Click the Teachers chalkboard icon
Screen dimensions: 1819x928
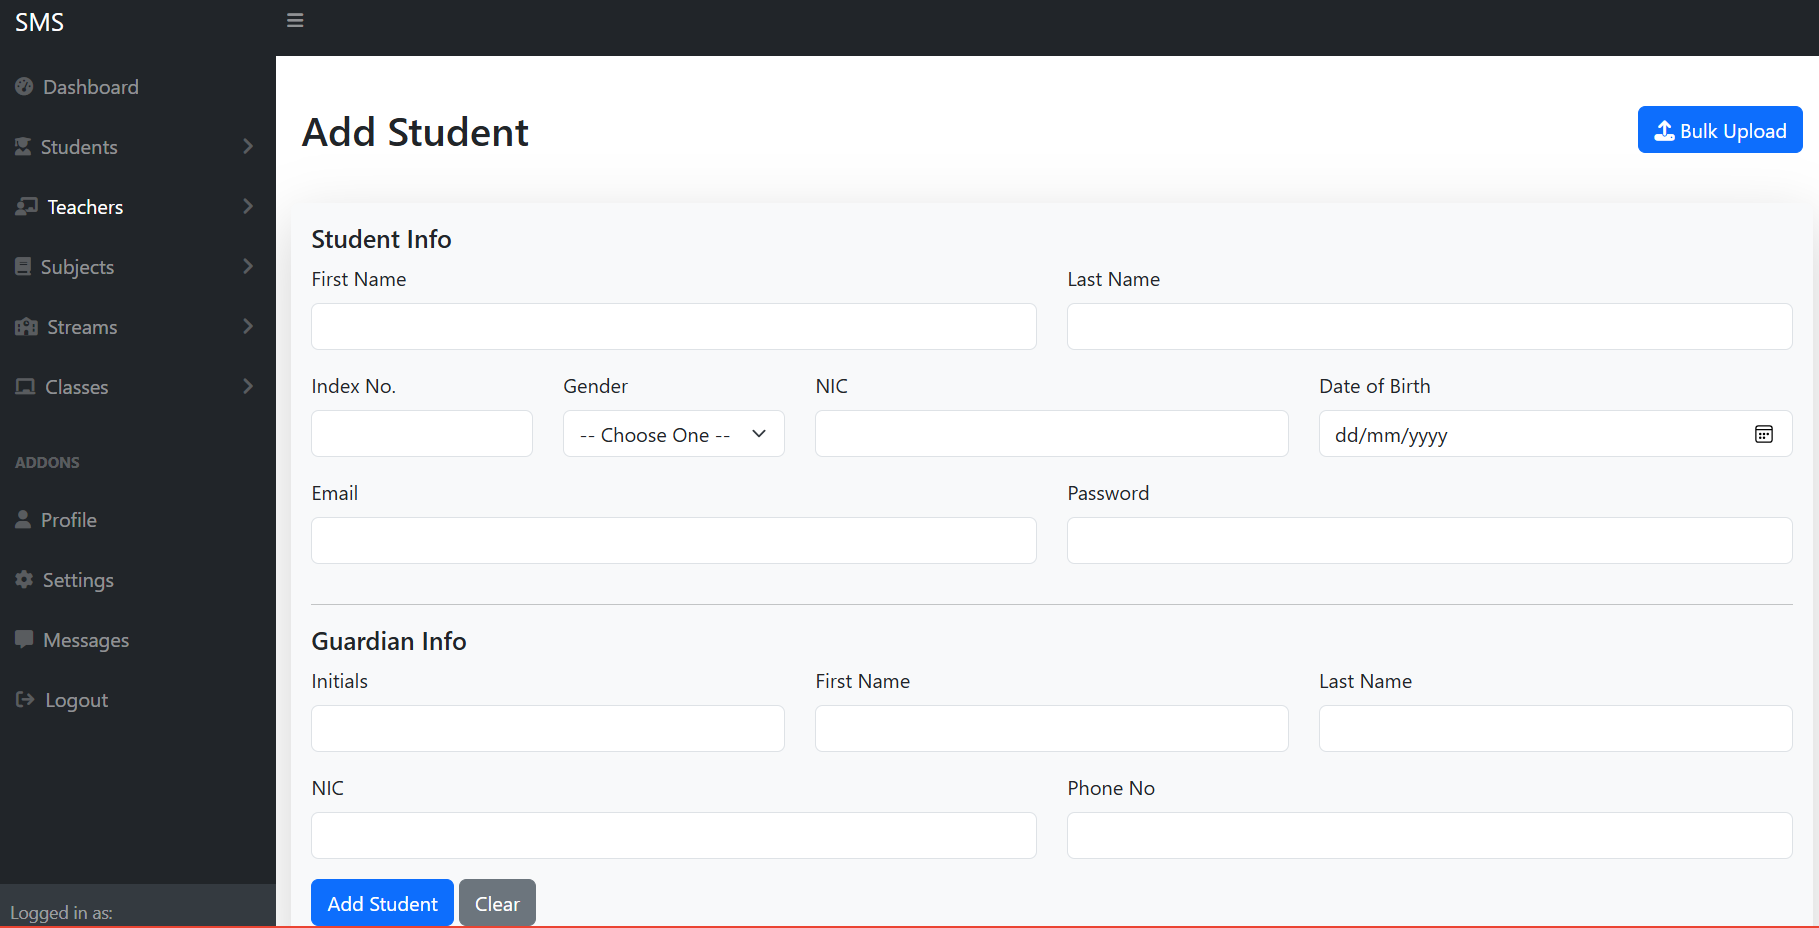26,206
